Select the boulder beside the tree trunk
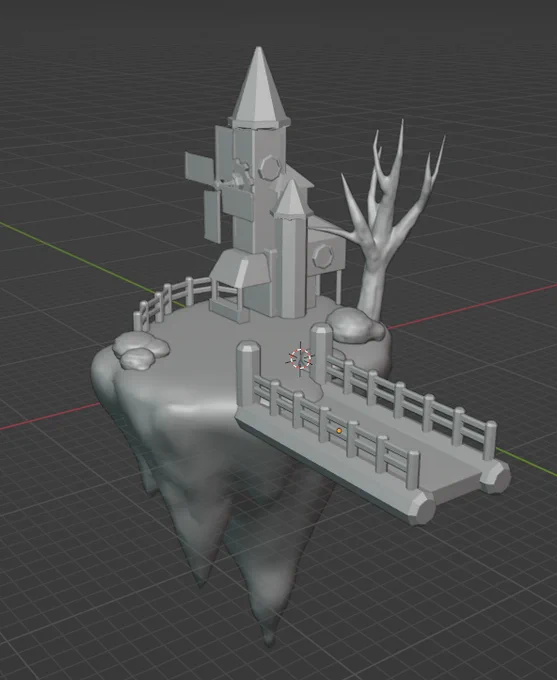557x680 pixels. [355, 326]
